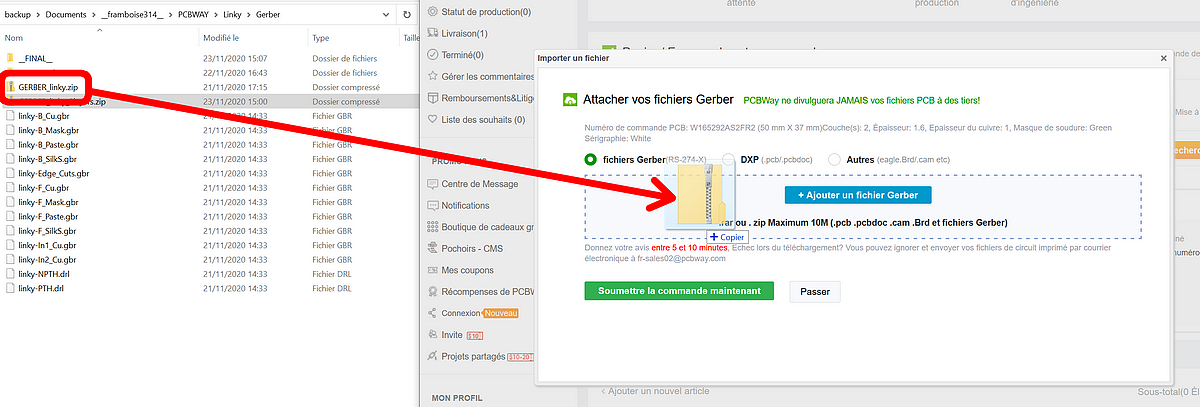The image size is (1200, 407).
Task: Click the Récompenses de PCBWay icon
Action: 432,292
